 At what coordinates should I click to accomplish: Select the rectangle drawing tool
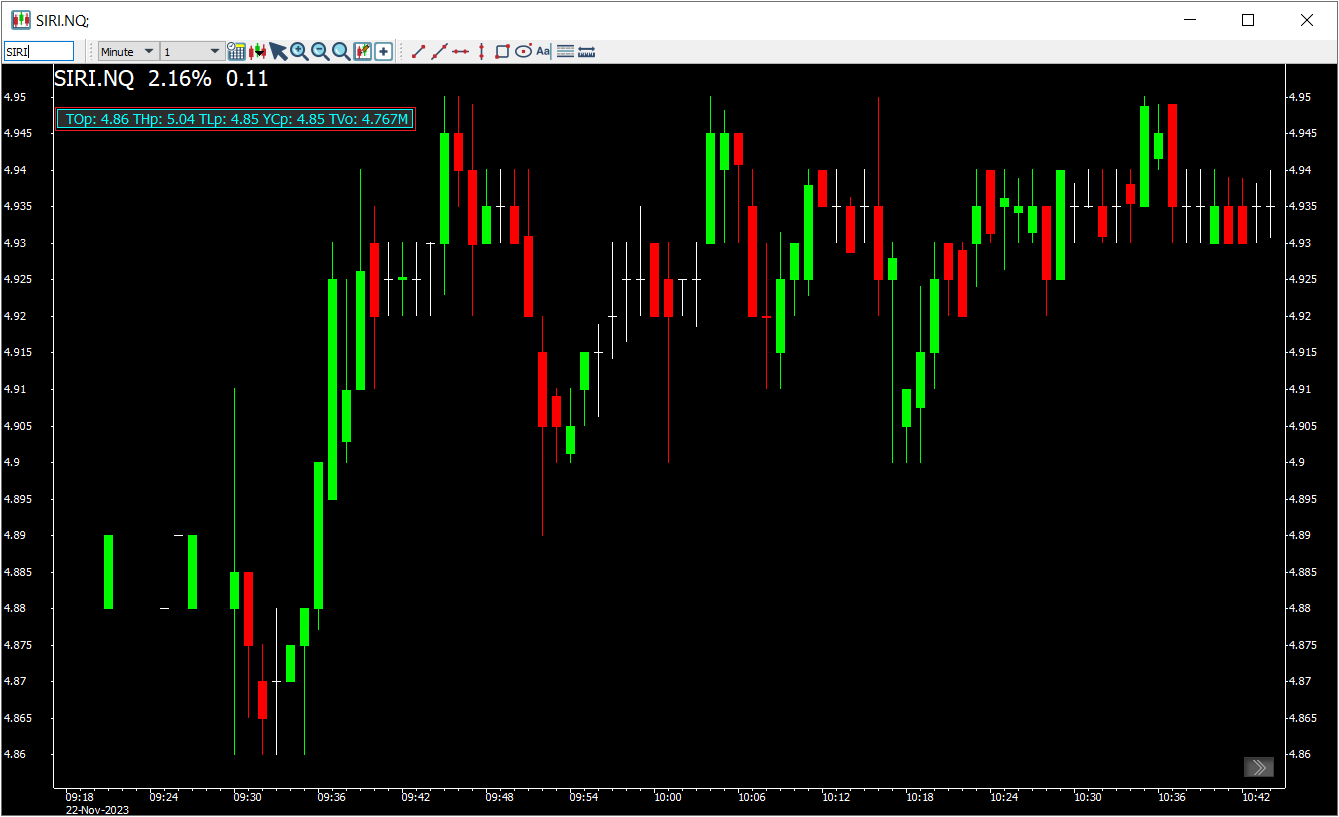click(502, 51)
